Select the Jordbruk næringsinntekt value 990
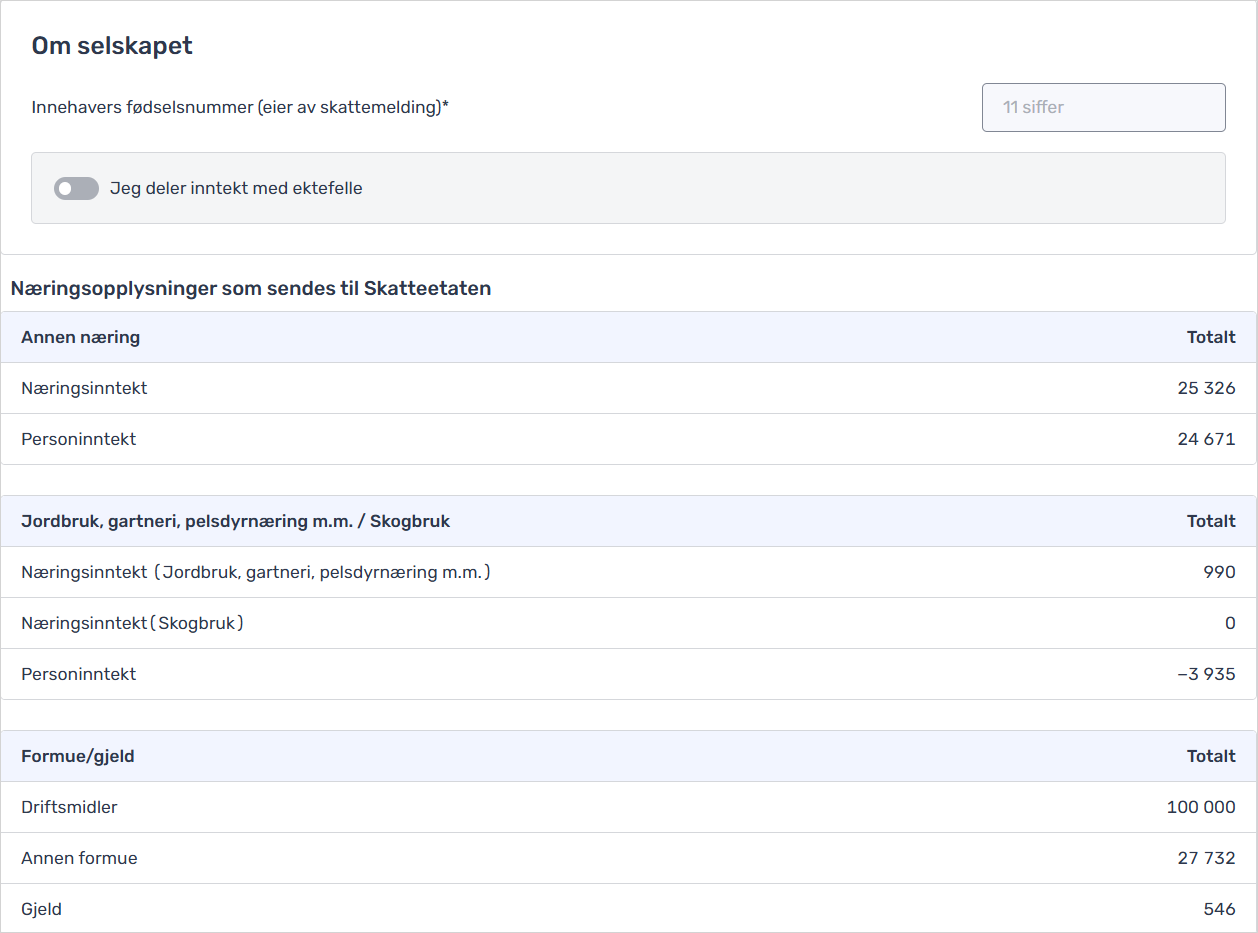This screenshot has width=1258, height=933. click(x=1219, y=572)
